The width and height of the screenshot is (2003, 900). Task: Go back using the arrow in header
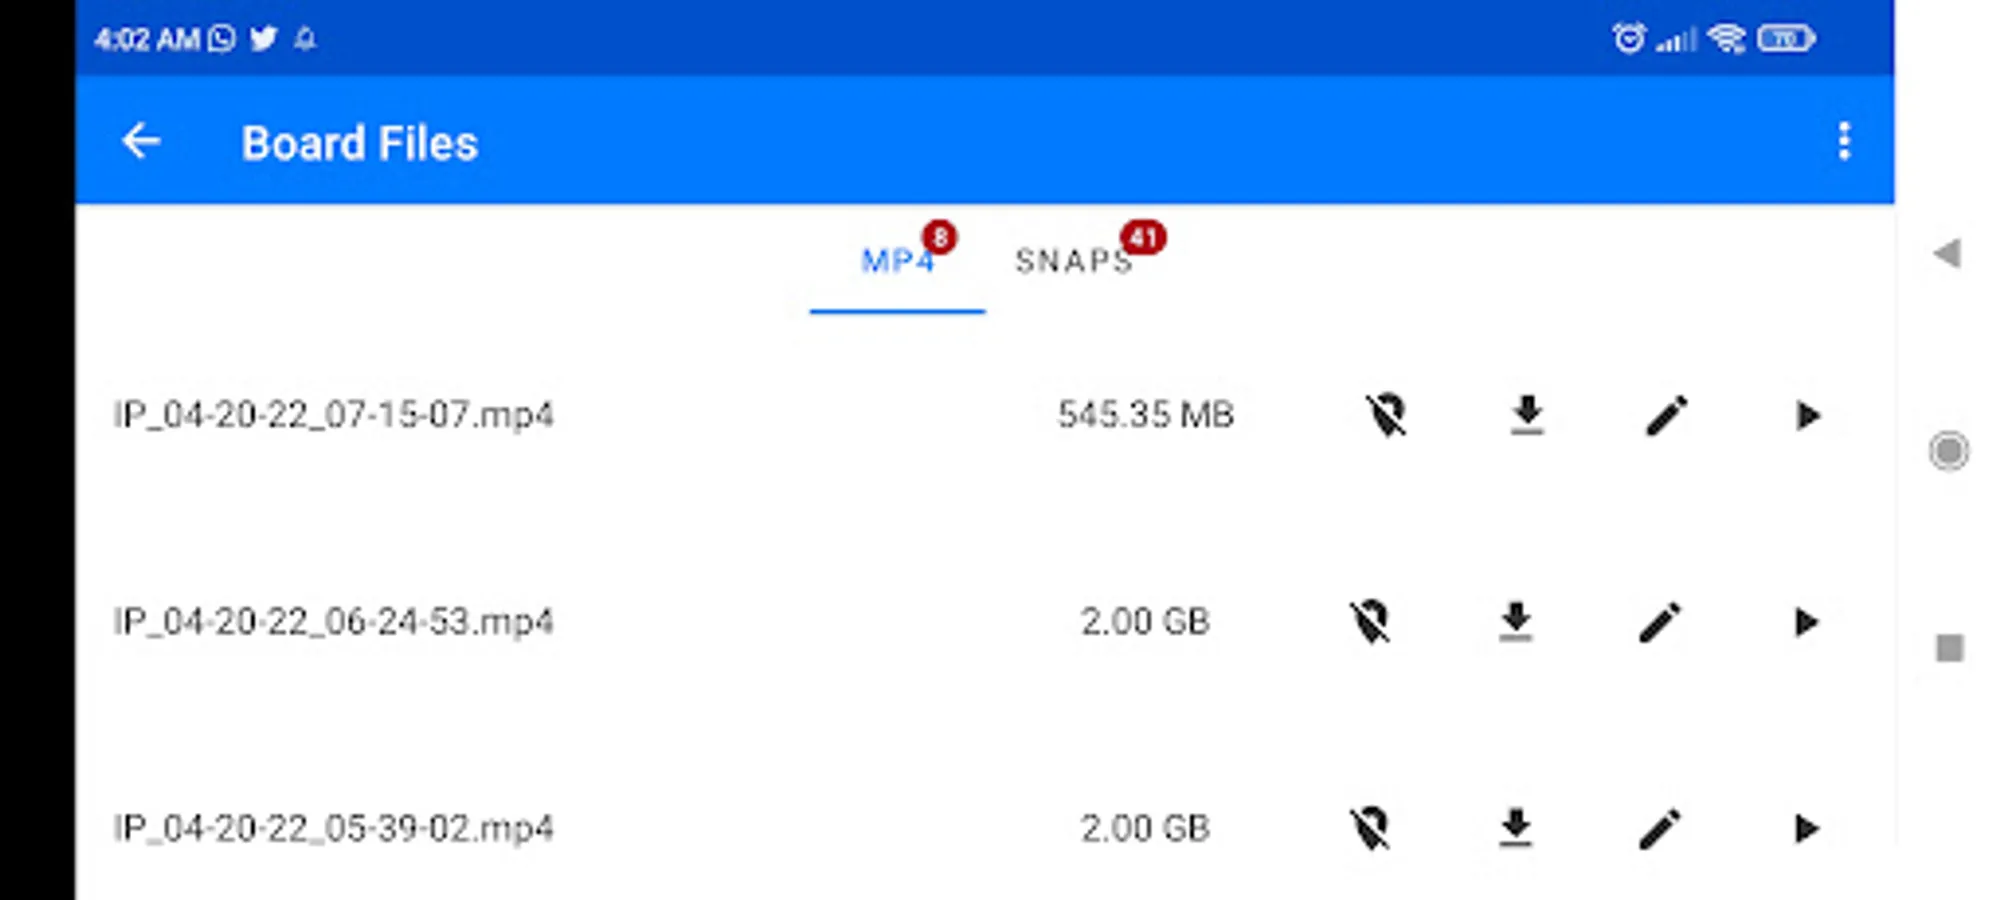coord(141,141)
